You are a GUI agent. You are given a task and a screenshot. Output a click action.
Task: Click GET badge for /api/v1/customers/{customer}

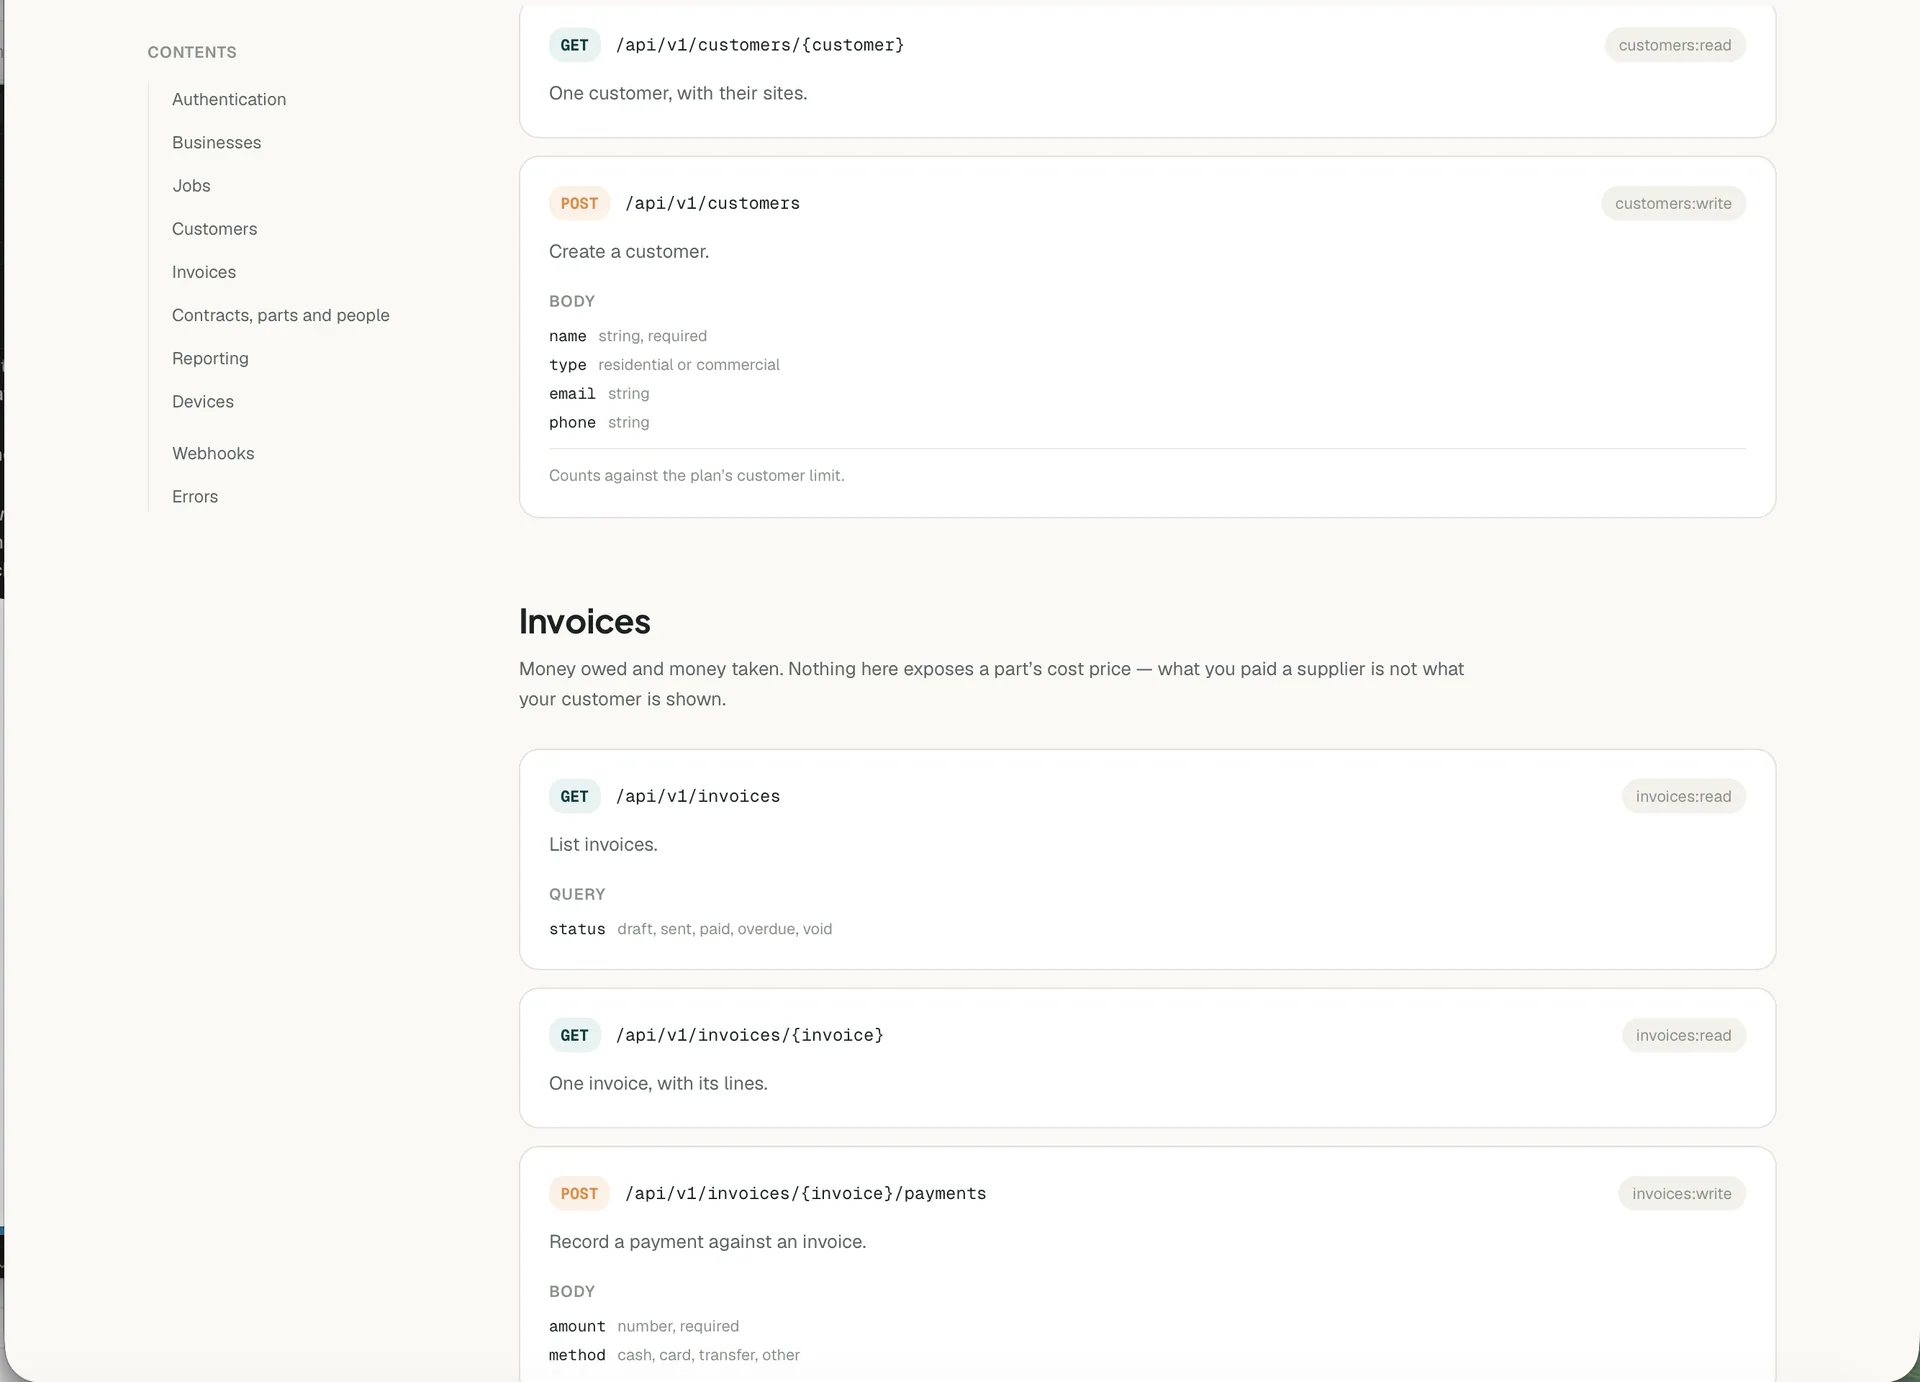click(x=574, y=45)
